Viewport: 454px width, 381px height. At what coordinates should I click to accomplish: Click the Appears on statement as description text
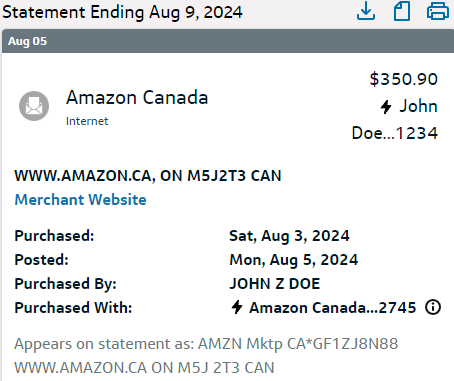coord(206,356)
